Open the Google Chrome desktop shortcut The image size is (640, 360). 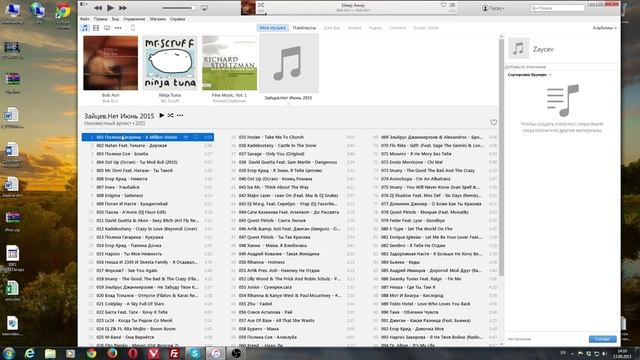point(63,16)
